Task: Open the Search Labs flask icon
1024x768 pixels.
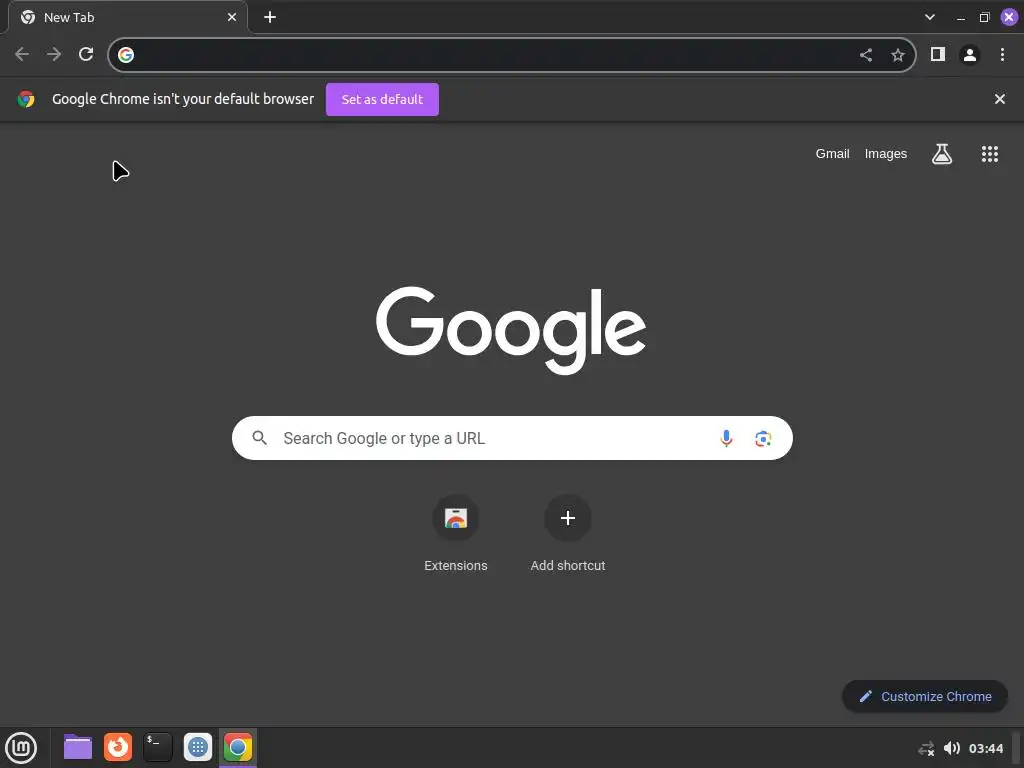Action: [942, 154]
